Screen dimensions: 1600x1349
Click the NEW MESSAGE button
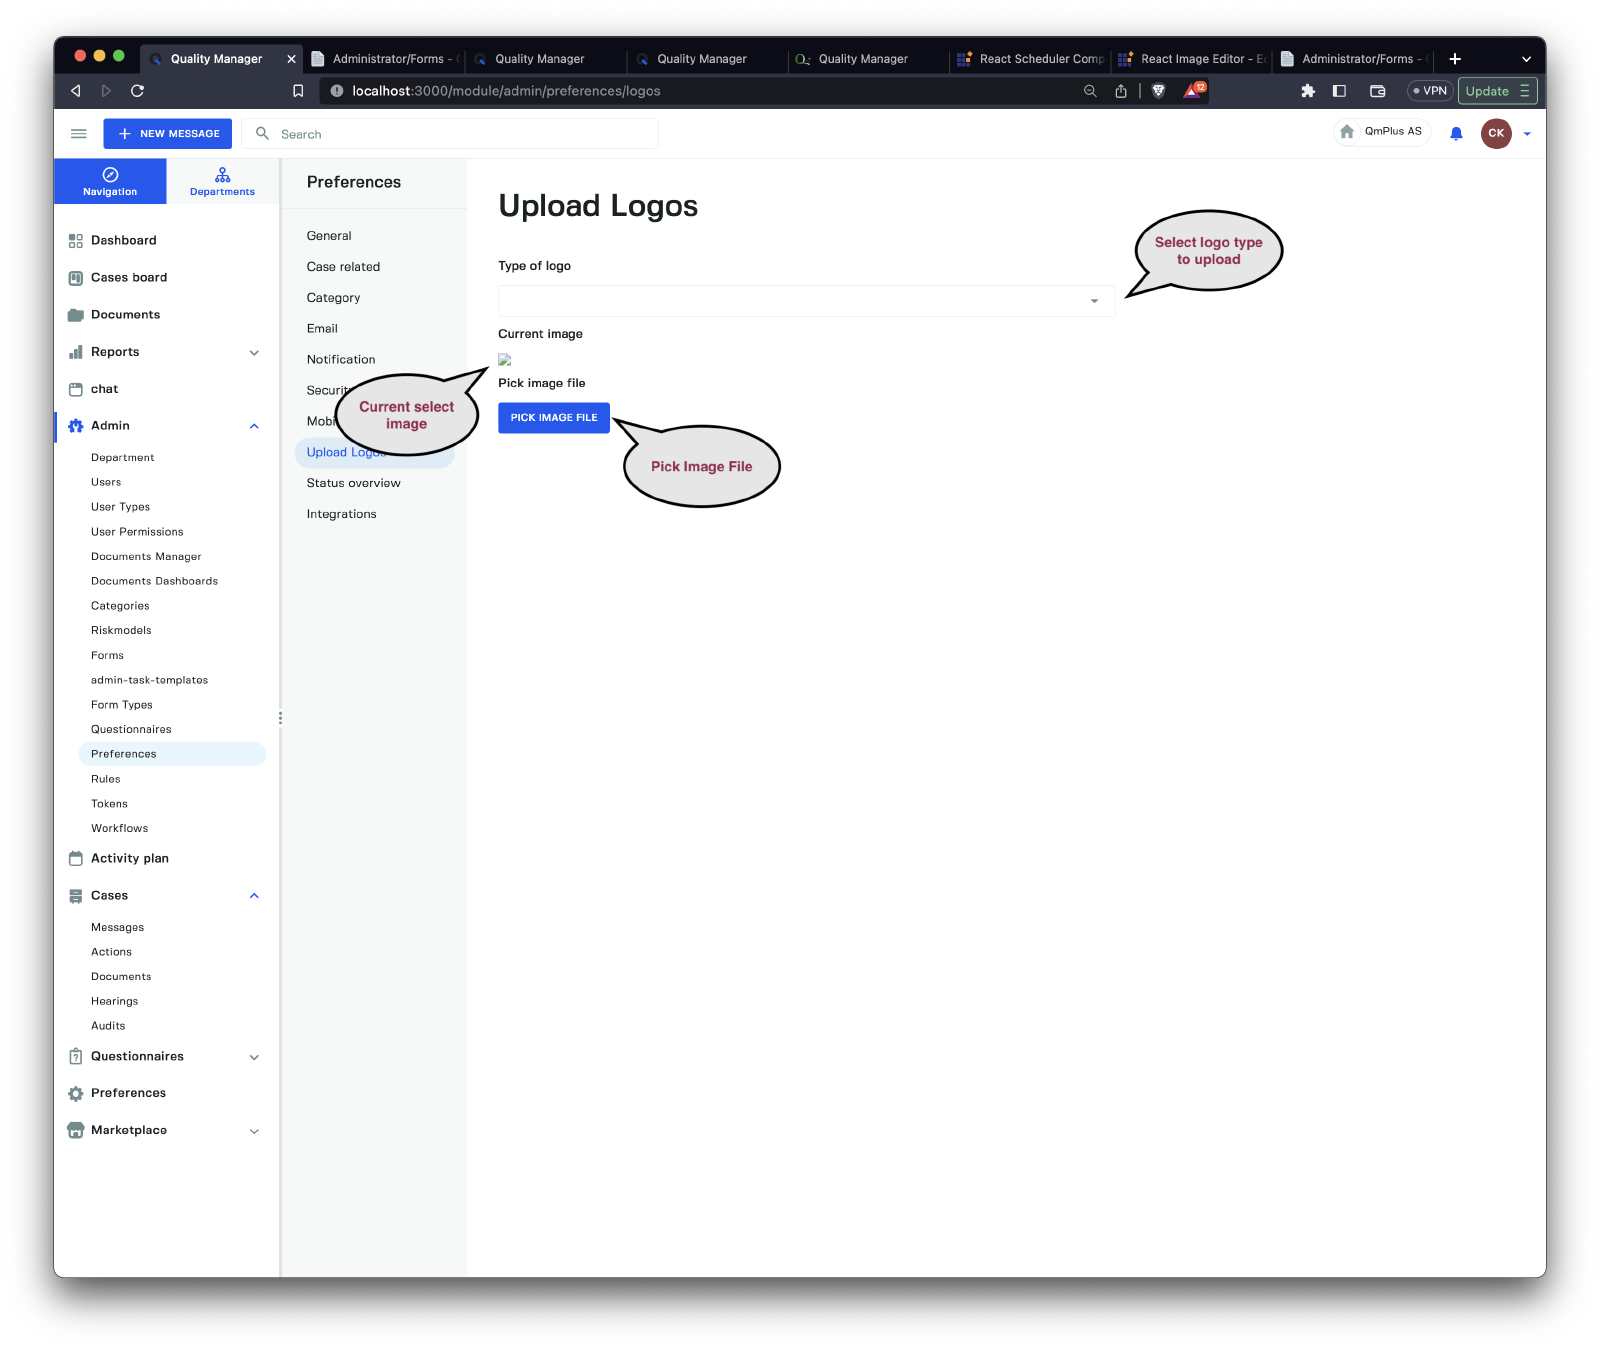pos(168,134)
